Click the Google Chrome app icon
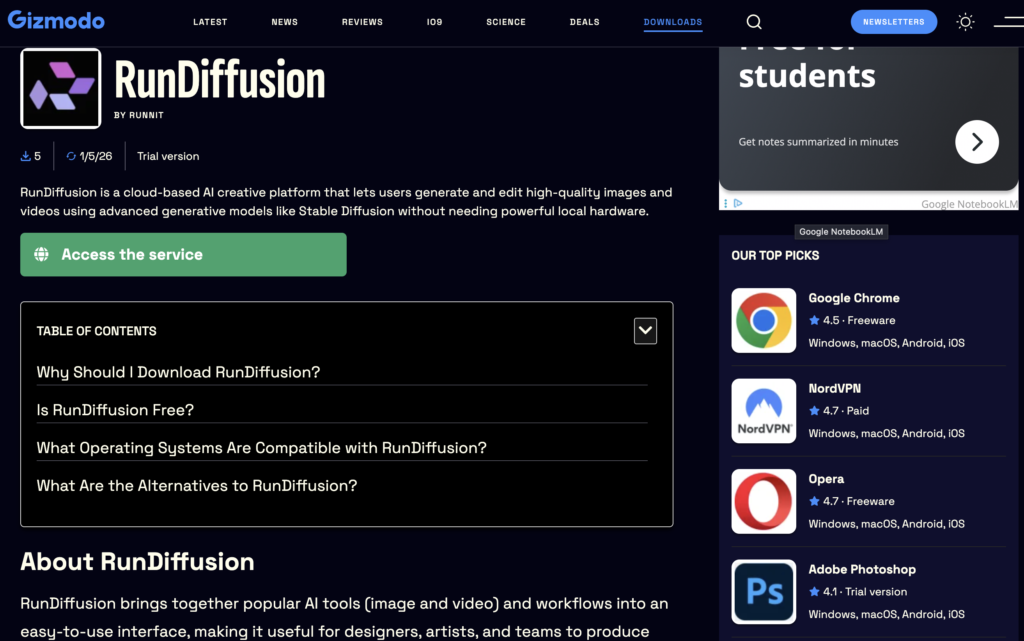The image size is (1024, 641). tap(763, 320)
